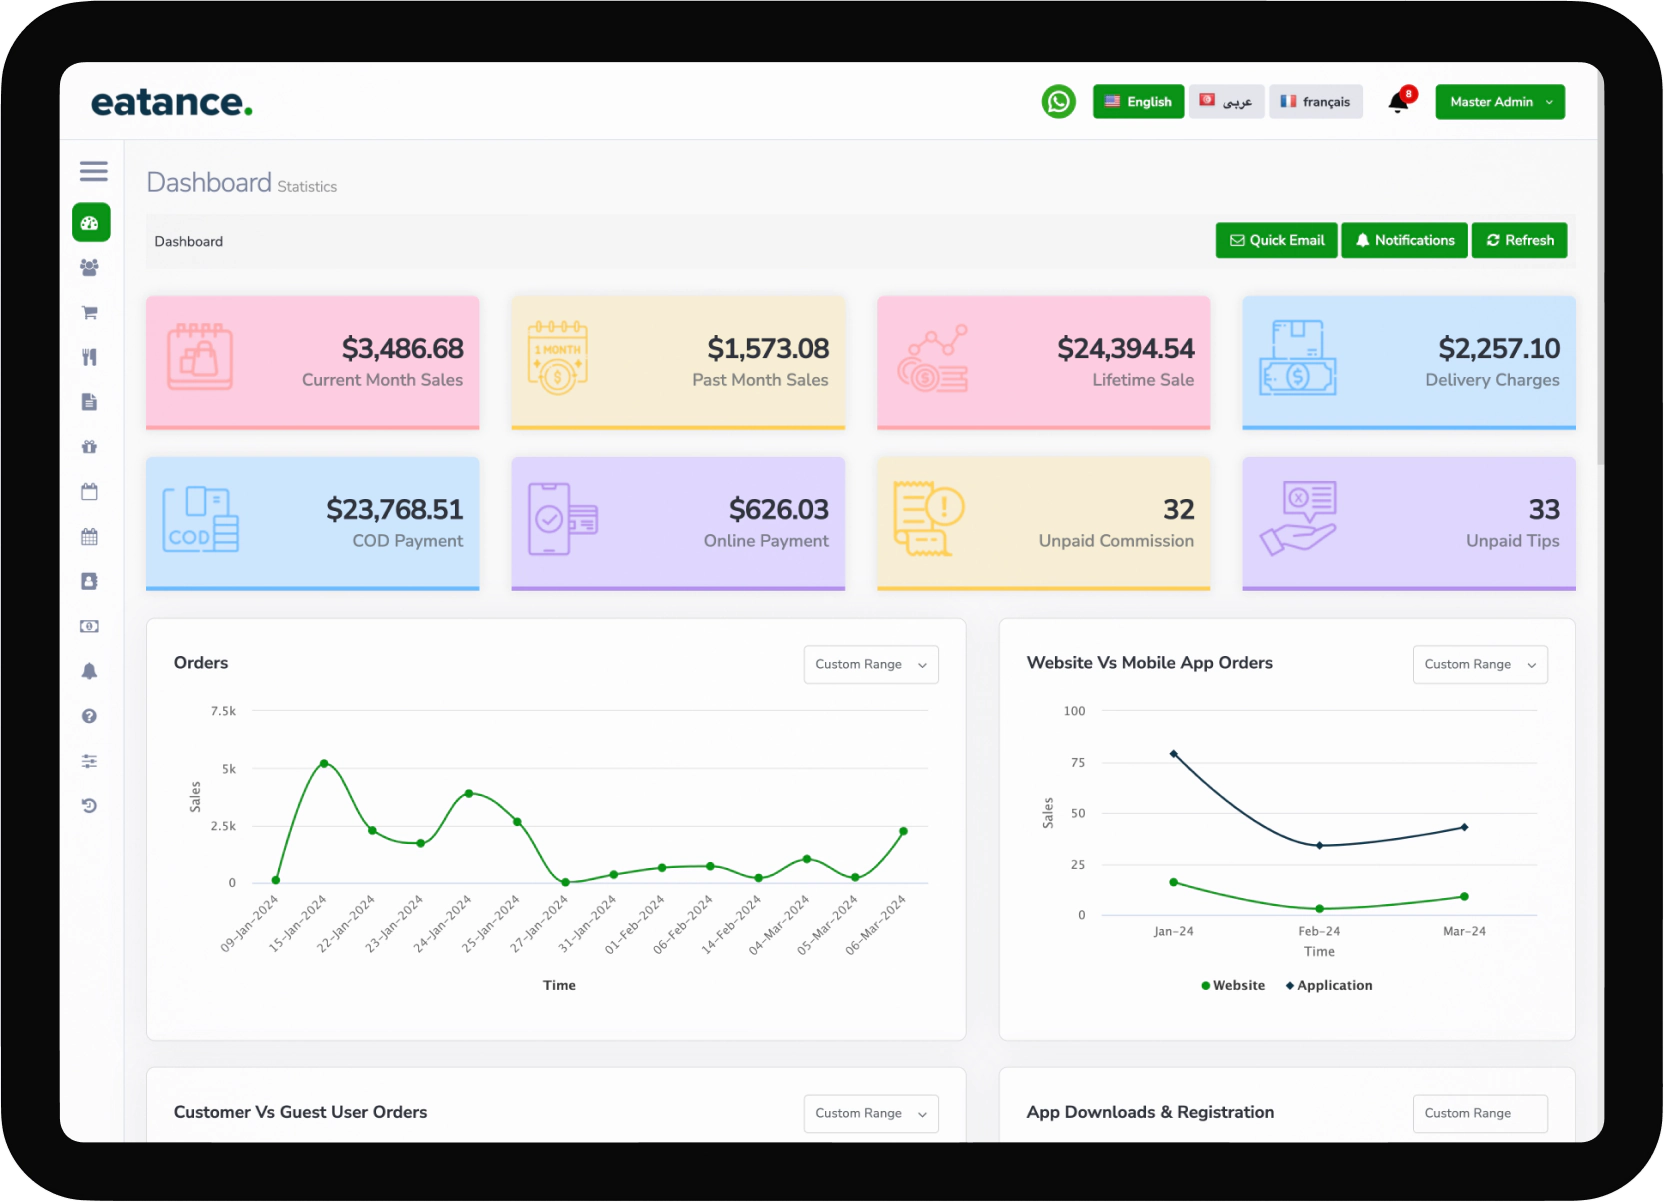Open the Dashboard speedometer icon in sidebar
This screenshot has width=1664, height=1202.
point(90,223)
